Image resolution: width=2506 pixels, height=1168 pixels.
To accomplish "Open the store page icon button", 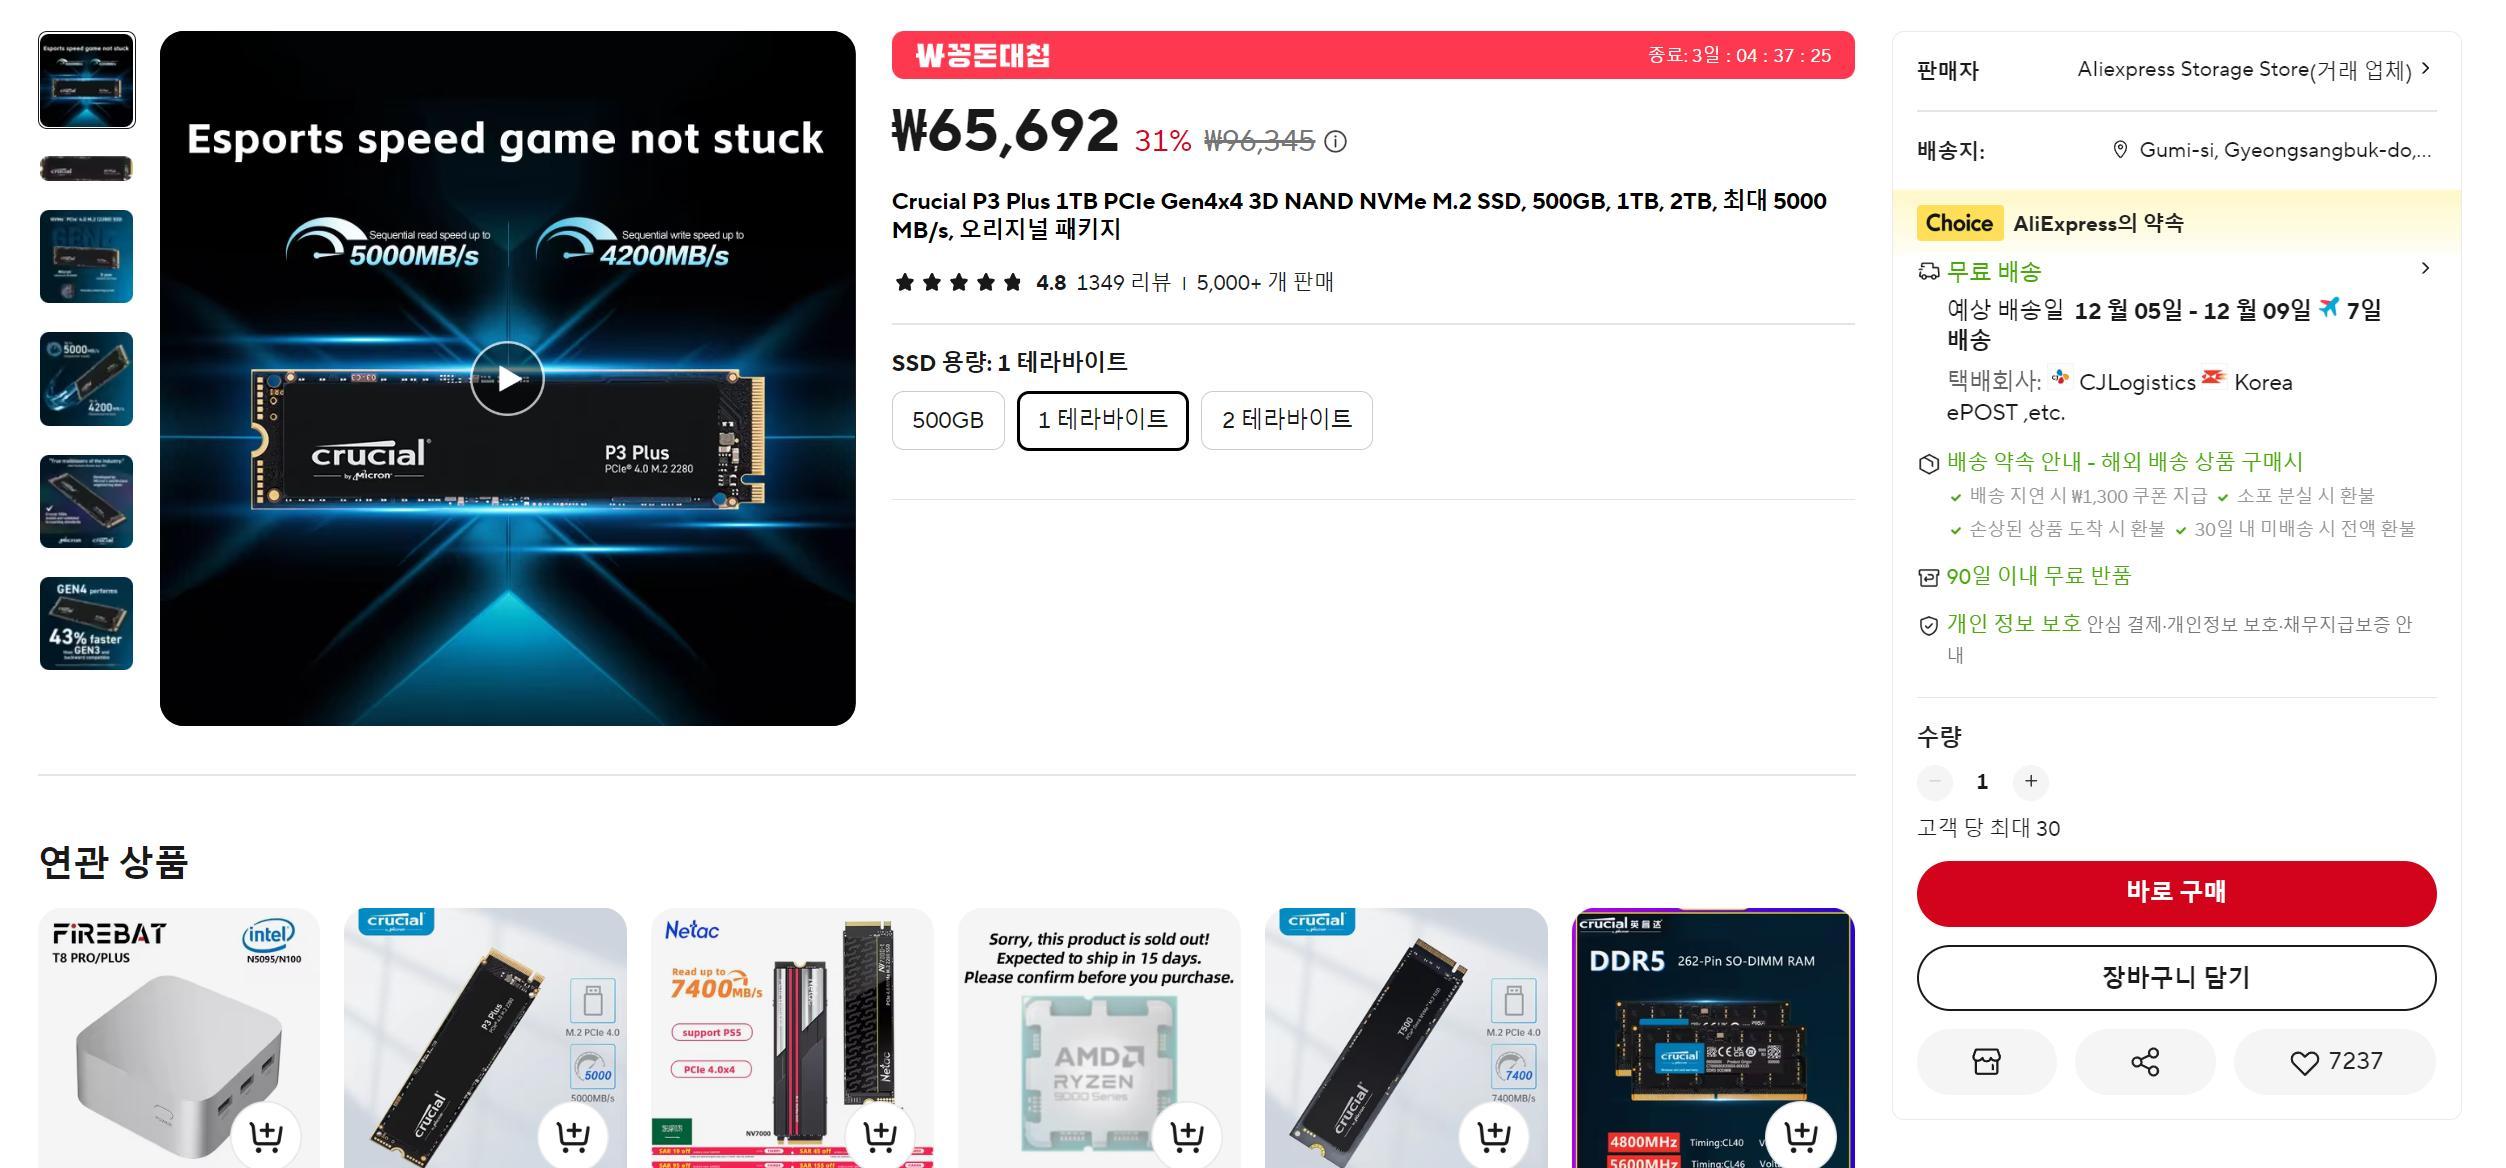I will 1986,1061.
